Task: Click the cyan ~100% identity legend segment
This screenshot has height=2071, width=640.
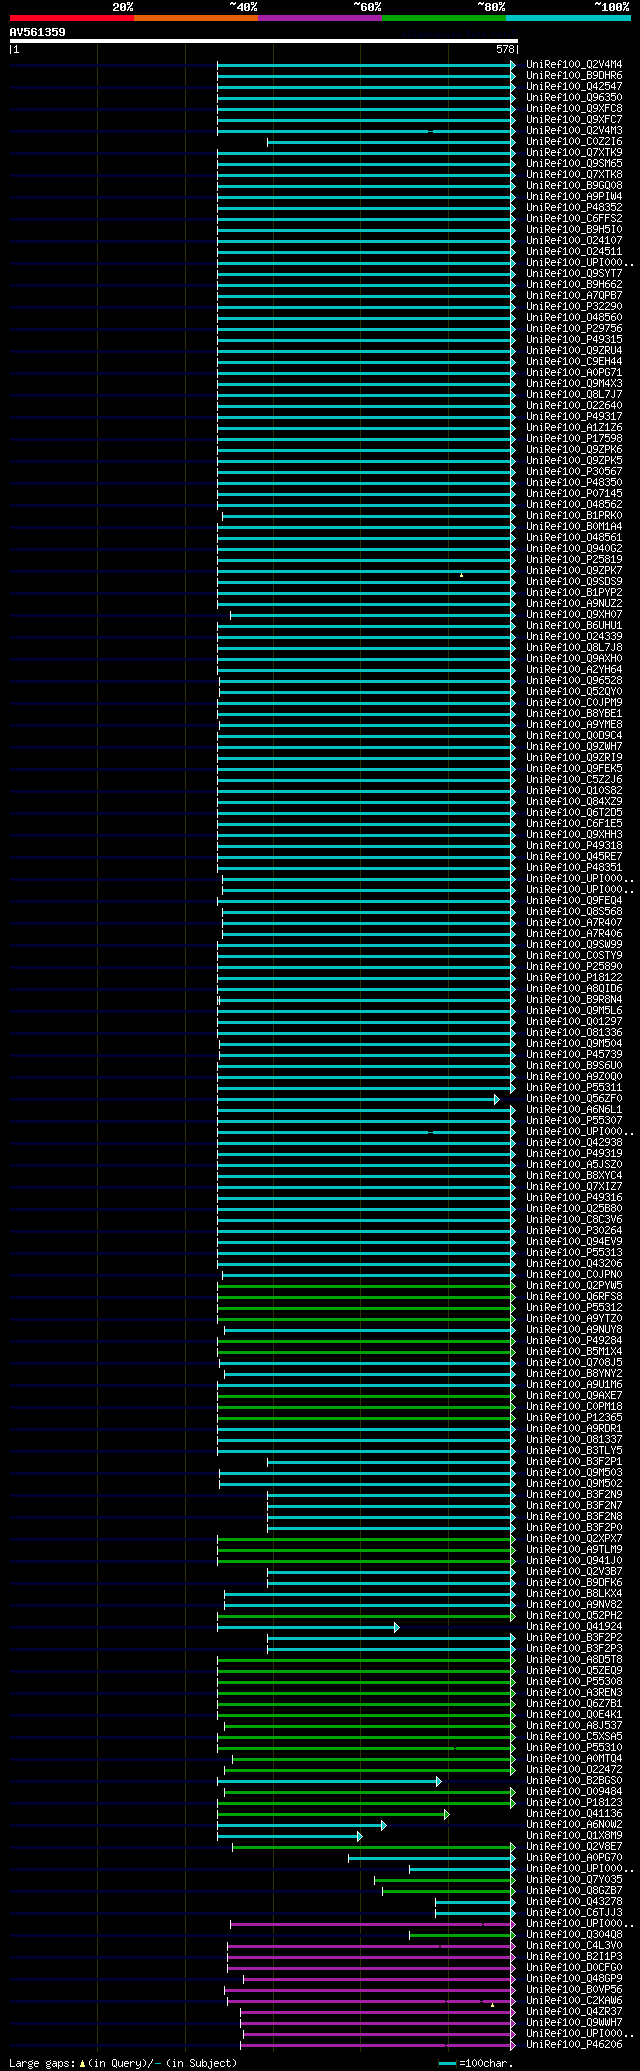Action: pos(568,18)
